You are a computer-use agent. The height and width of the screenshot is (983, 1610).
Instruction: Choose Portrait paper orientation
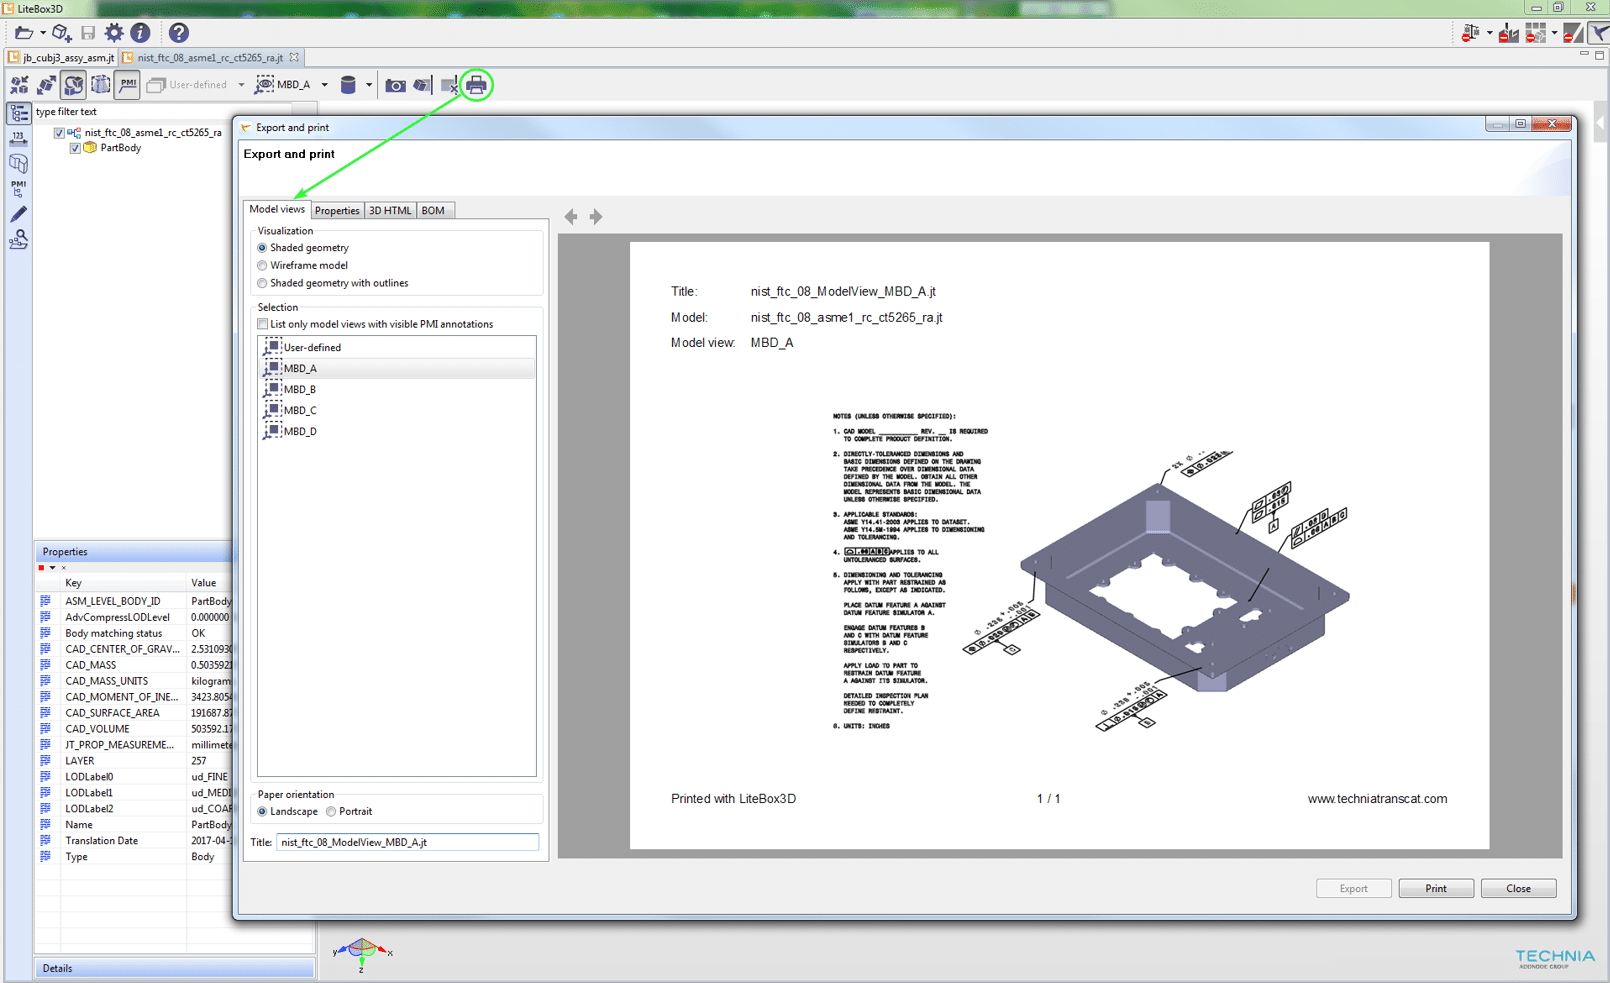pyautogui.click(x=331, y=812)
